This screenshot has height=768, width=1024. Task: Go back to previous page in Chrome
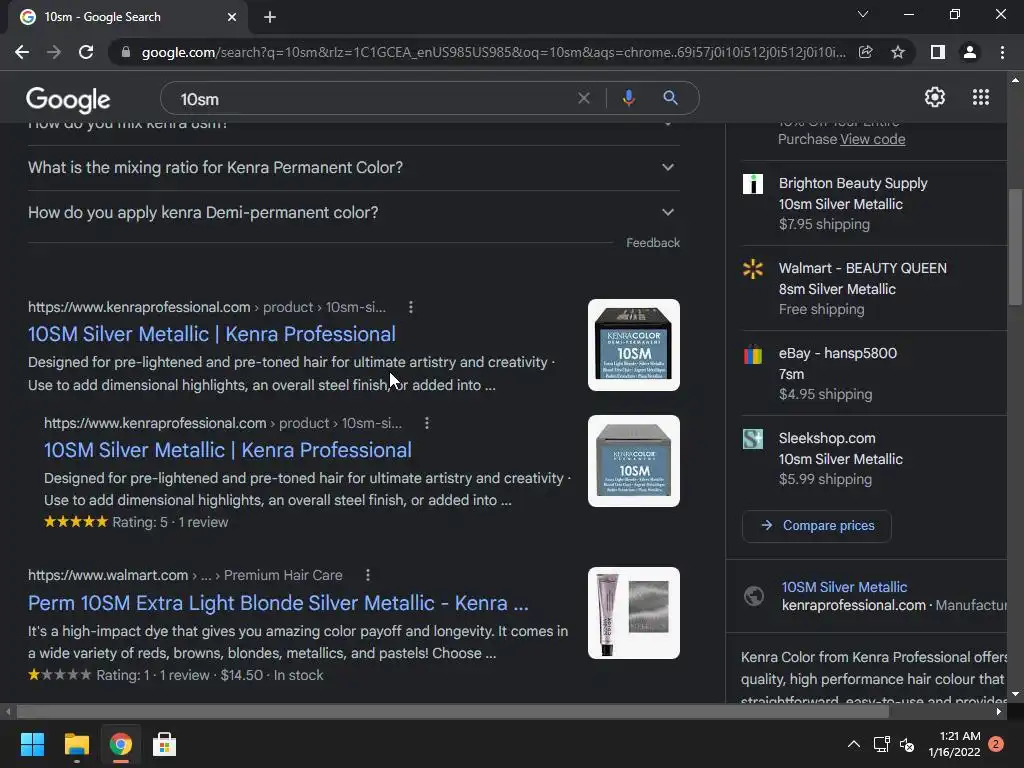[x=22, y=52]
